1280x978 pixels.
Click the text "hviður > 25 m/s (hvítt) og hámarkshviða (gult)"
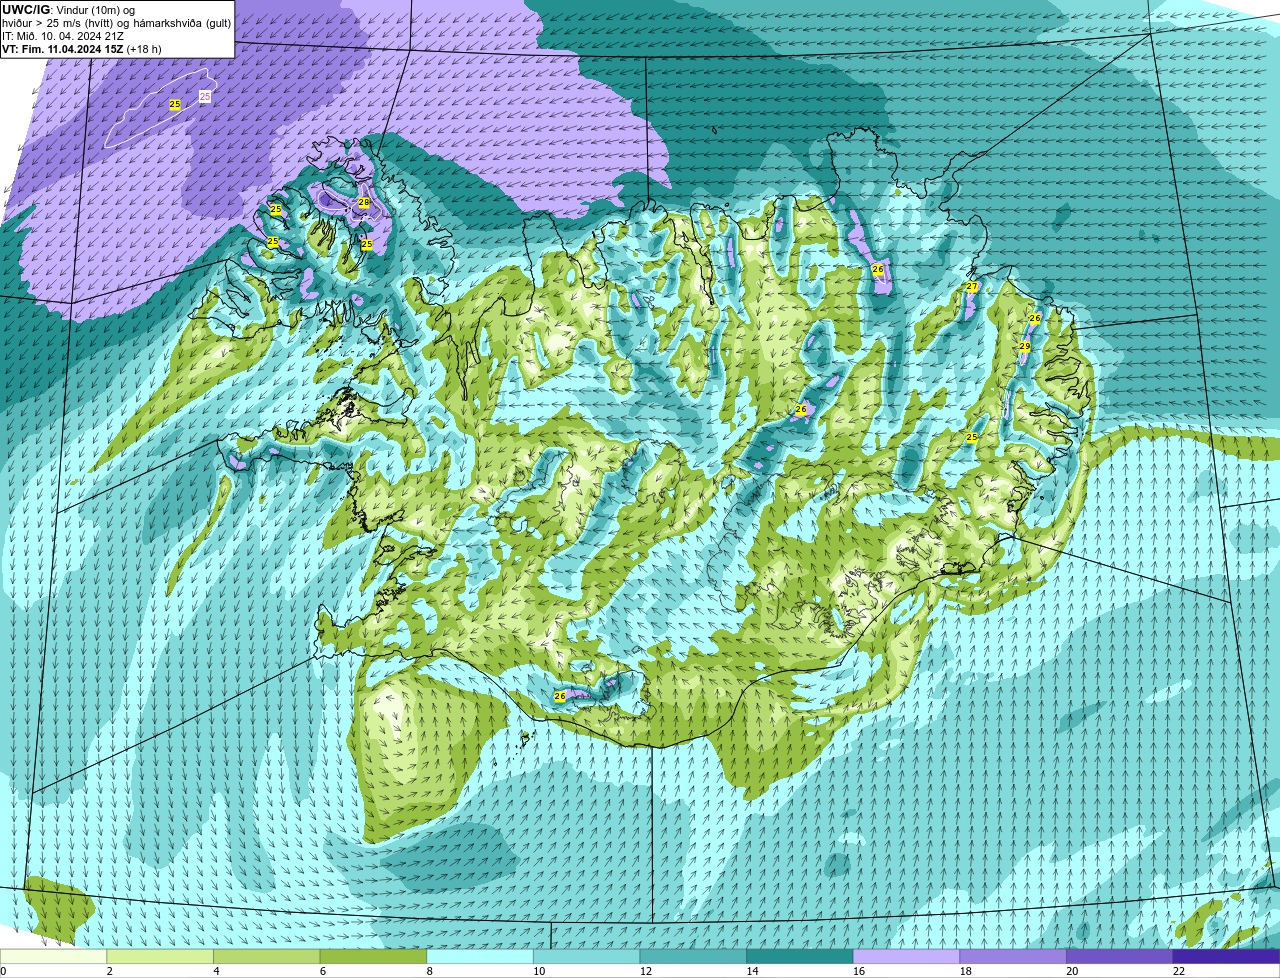(116, 22)
